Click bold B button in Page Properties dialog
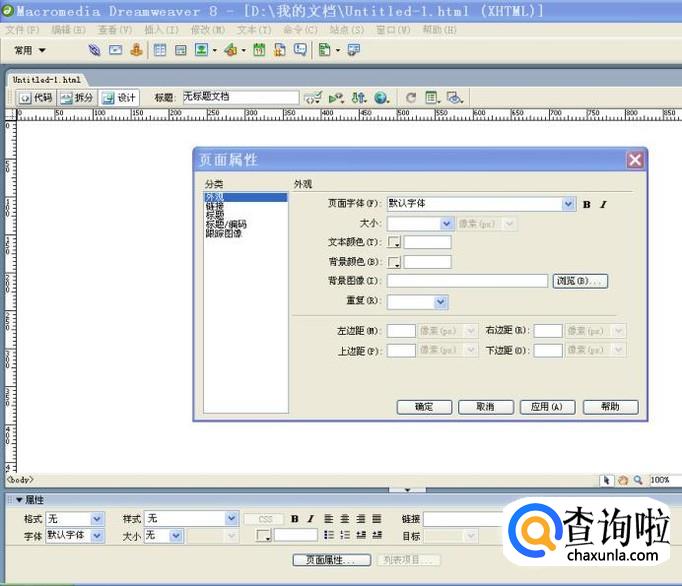The width and height of the screenshot is (682, 586). click(587, 204)
